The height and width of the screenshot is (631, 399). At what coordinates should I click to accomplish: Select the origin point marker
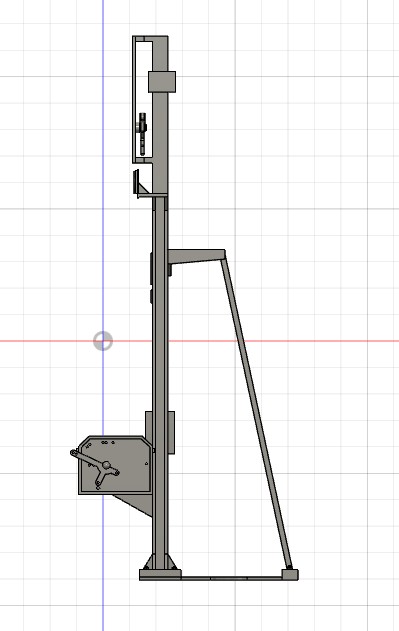click(x=103, y=341)
